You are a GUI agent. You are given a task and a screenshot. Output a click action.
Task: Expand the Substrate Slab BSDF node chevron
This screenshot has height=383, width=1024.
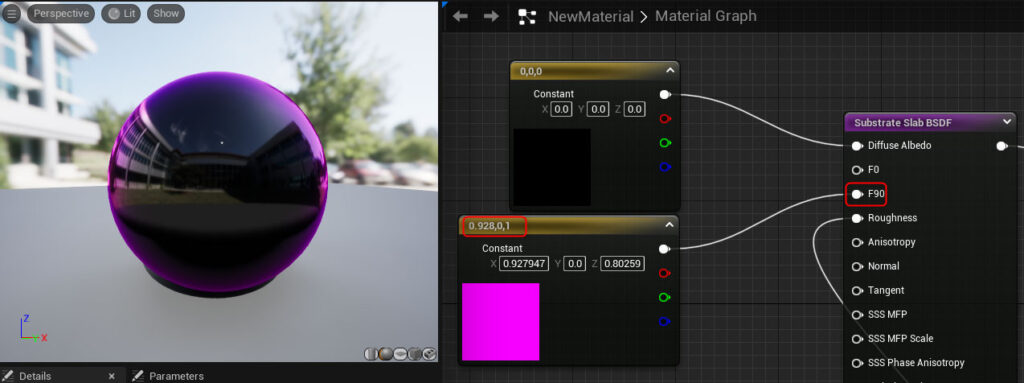1007,122
